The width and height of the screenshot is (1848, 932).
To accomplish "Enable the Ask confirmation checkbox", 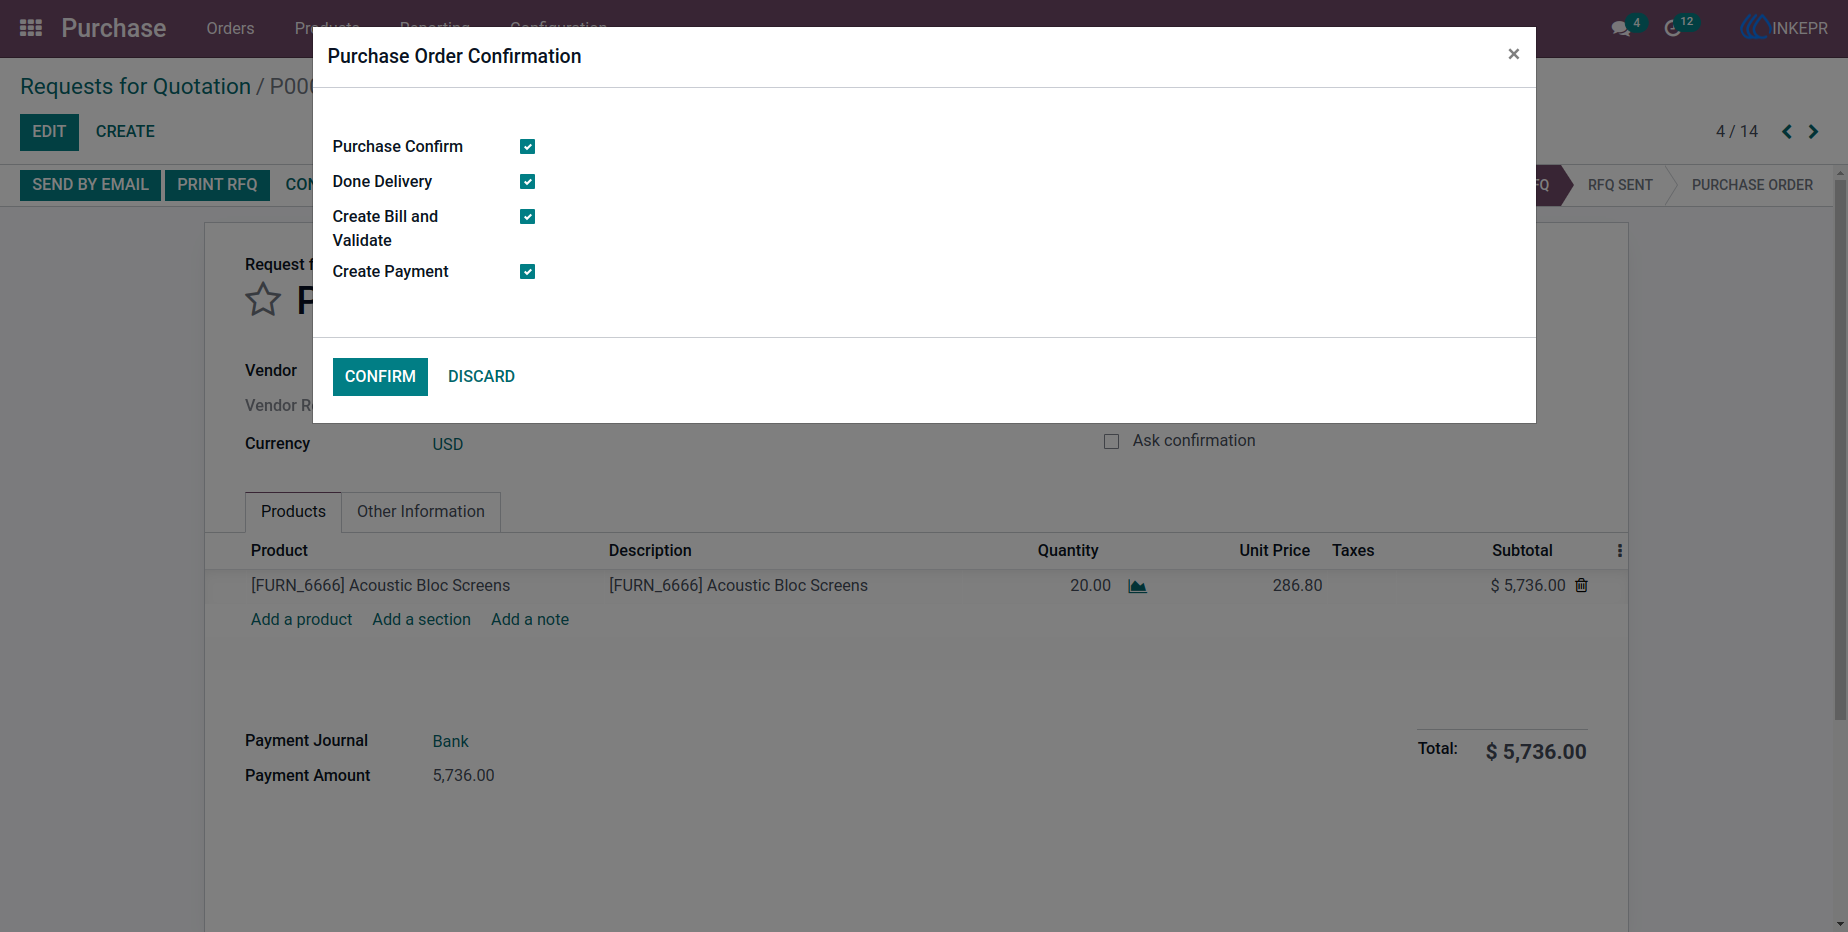I will 1111,442.
